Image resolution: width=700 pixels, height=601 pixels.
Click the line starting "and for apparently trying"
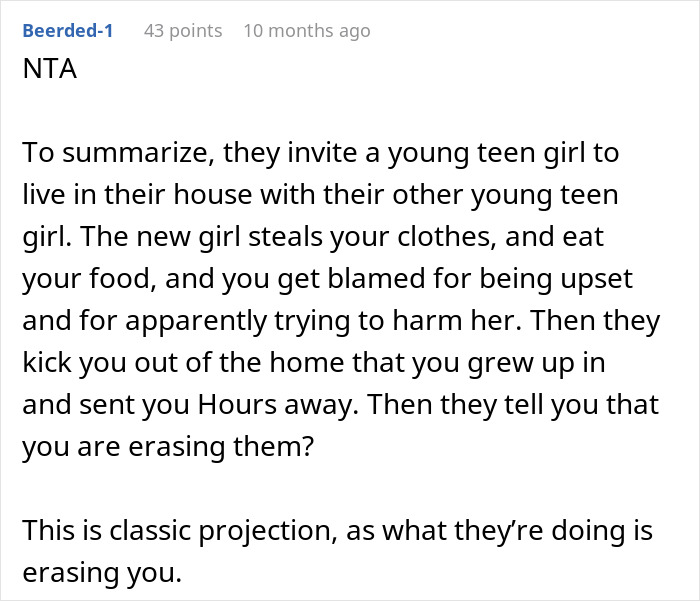341,322
